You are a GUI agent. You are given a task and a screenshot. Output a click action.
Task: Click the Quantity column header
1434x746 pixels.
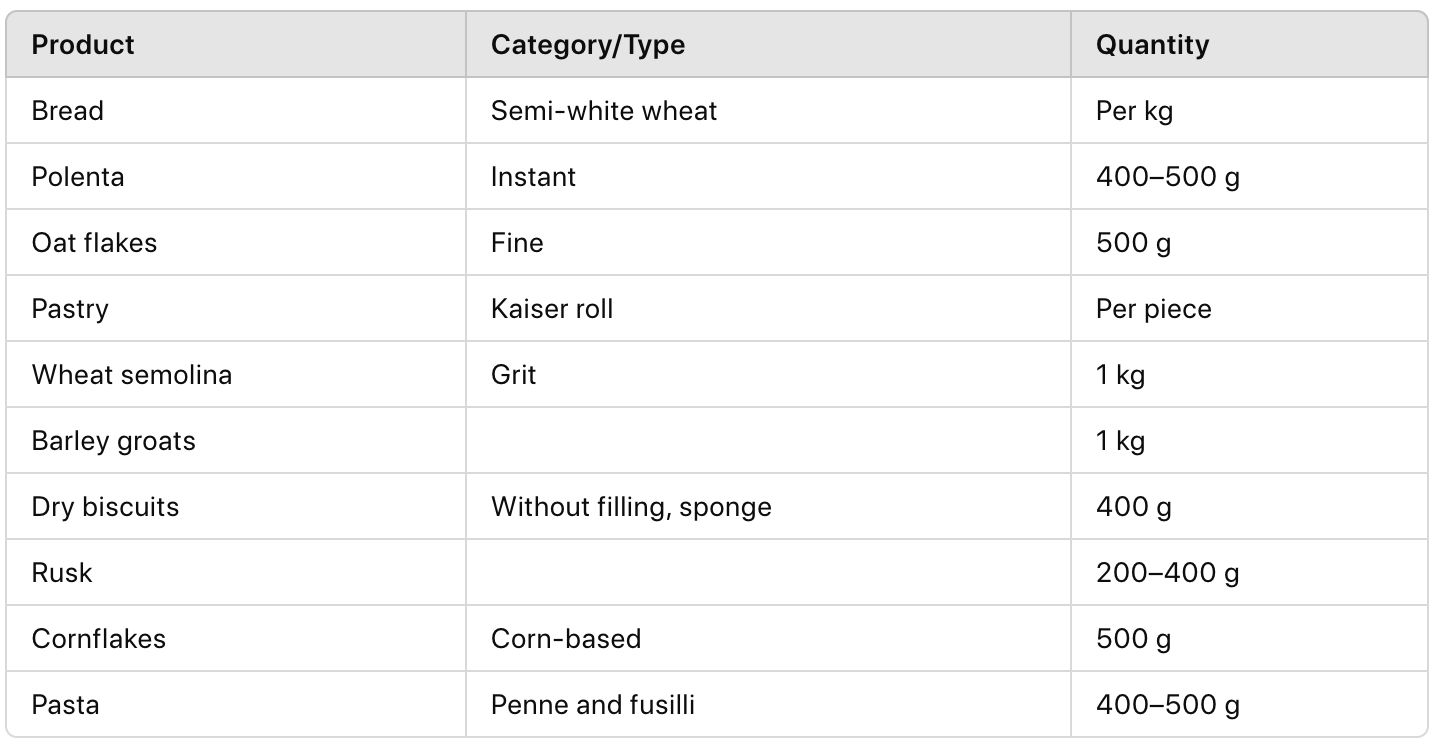(x=1152, y=45)
